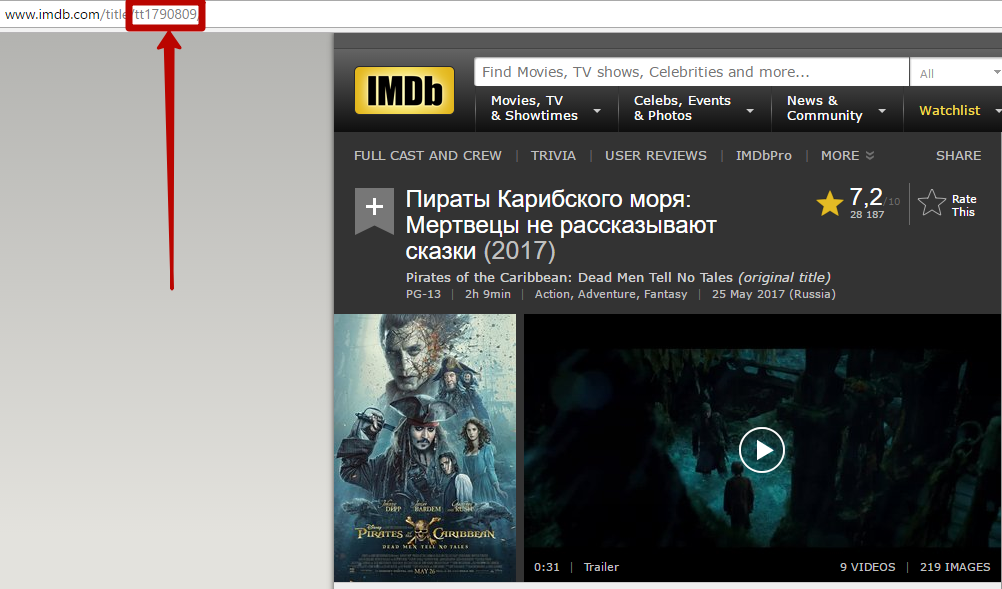Click the 0:31 trailer duration
The image size is (1002, 589).
(546, 567)
